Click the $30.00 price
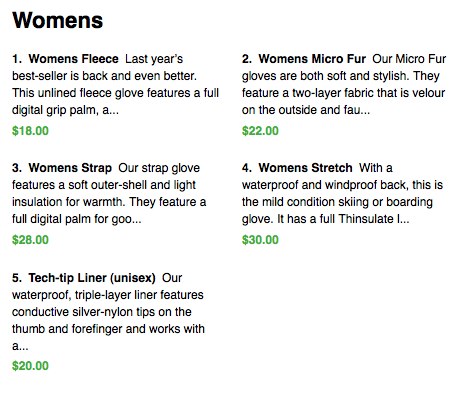This screenshot has height=410, width=466. click(x=260, y=240)
